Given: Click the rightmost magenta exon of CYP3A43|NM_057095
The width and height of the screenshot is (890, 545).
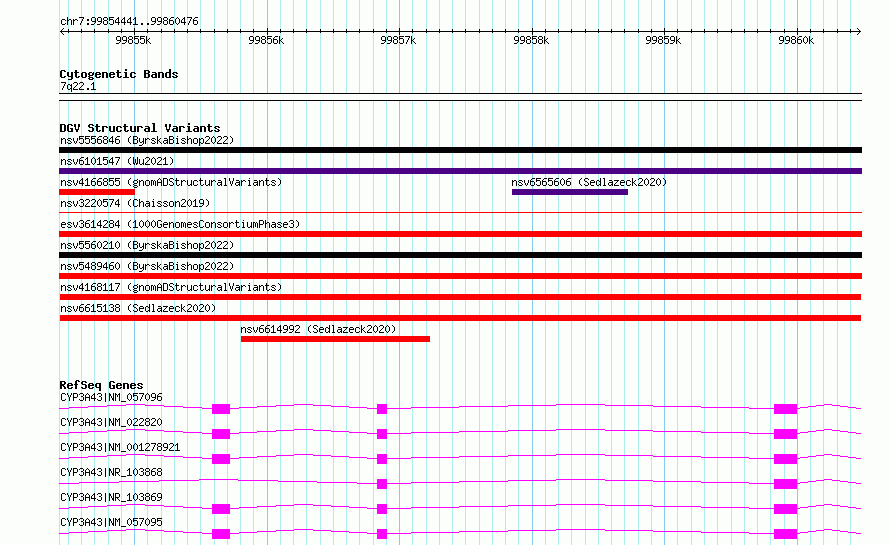Looking at the screenshot, I should [786, 534].
